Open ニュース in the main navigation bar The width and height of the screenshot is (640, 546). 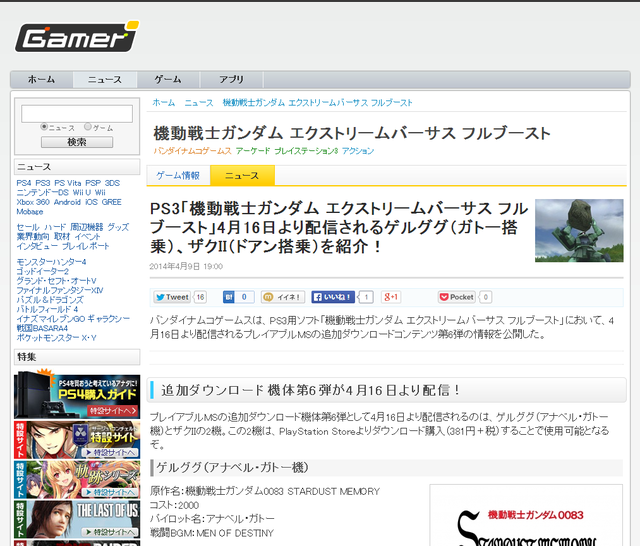[105, 79]
